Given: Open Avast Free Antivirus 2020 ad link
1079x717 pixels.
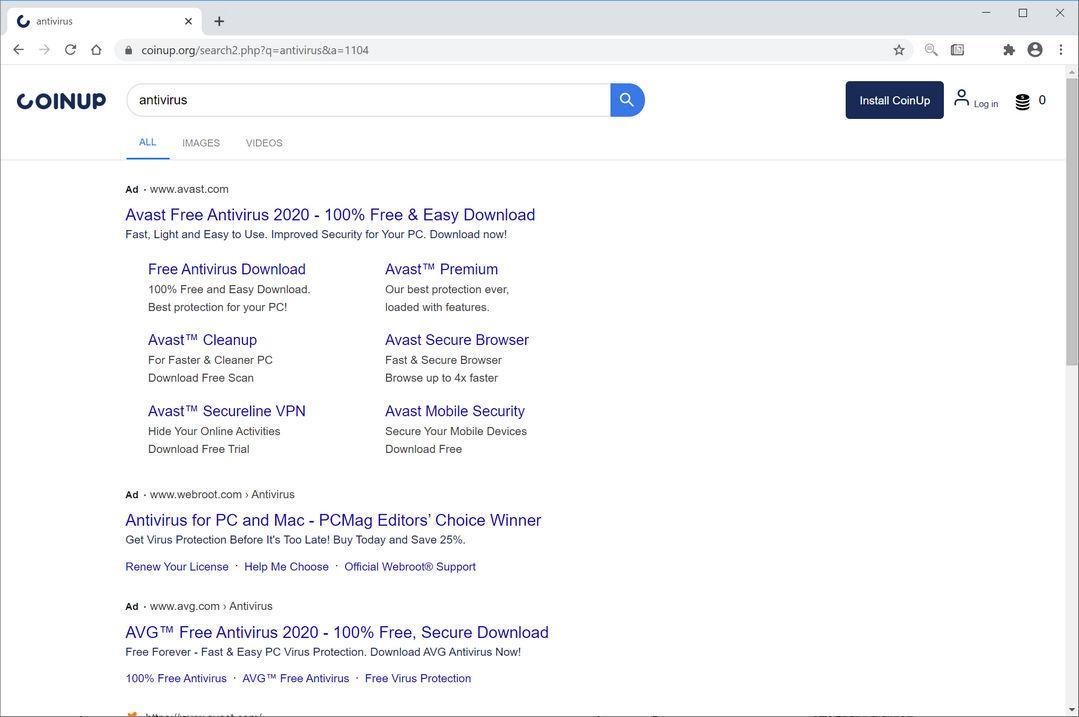Looking at the screenshot, I should coord(330,215).
